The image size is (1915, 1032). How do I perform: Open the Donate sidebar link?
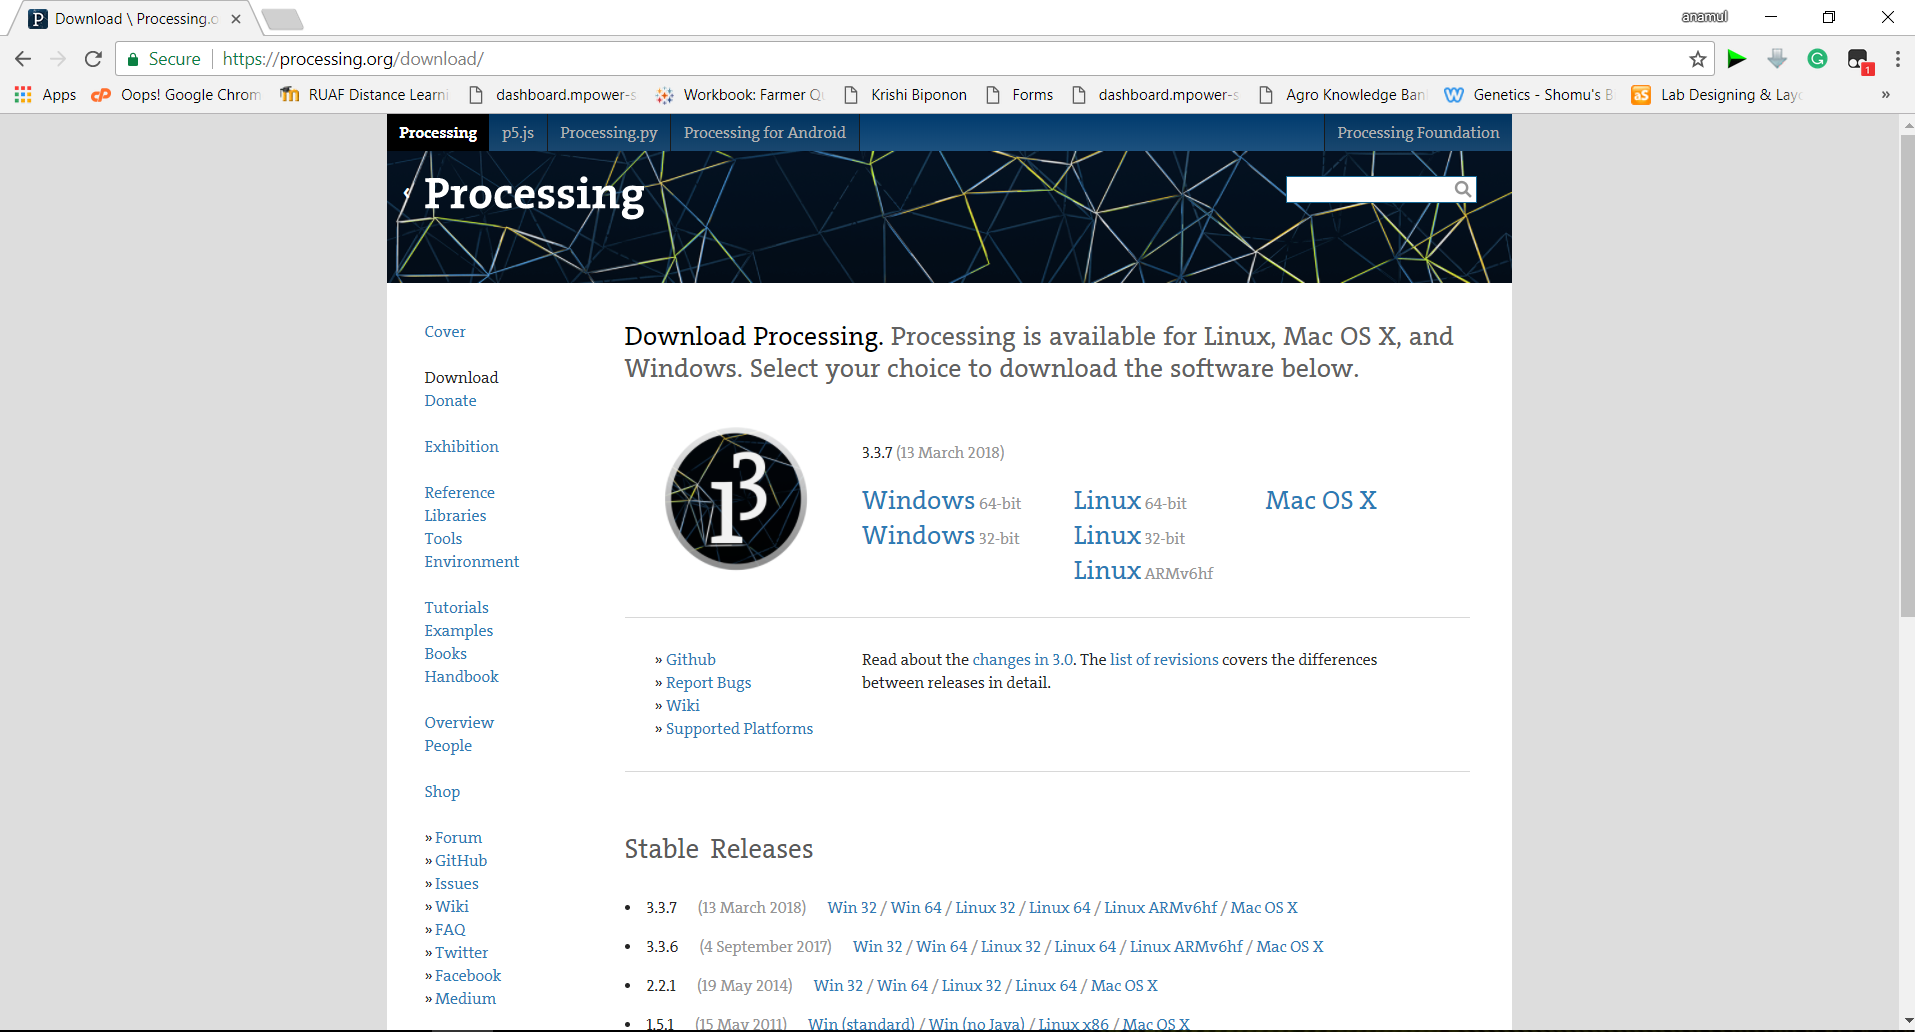coord(450,401)
